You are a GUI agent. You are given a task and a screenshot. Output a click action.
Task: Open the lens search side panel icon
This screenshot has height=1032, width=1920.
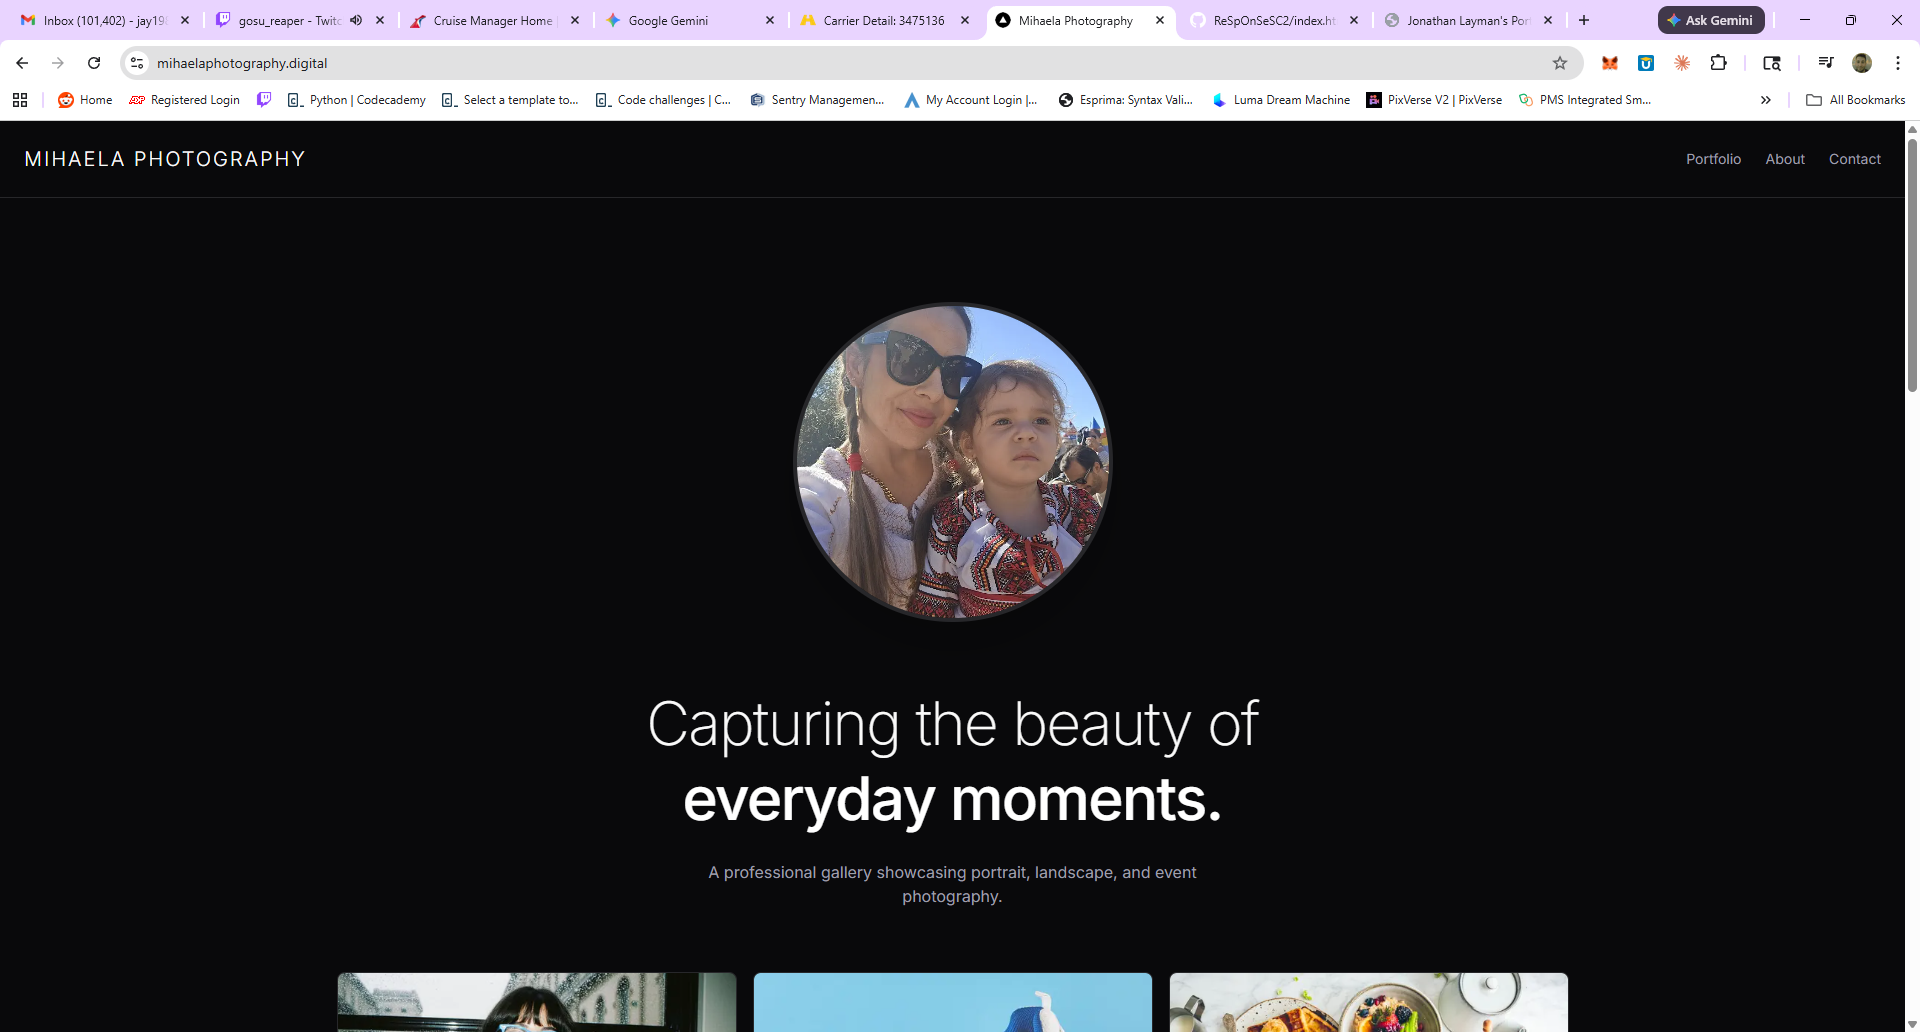(1772, 63)
